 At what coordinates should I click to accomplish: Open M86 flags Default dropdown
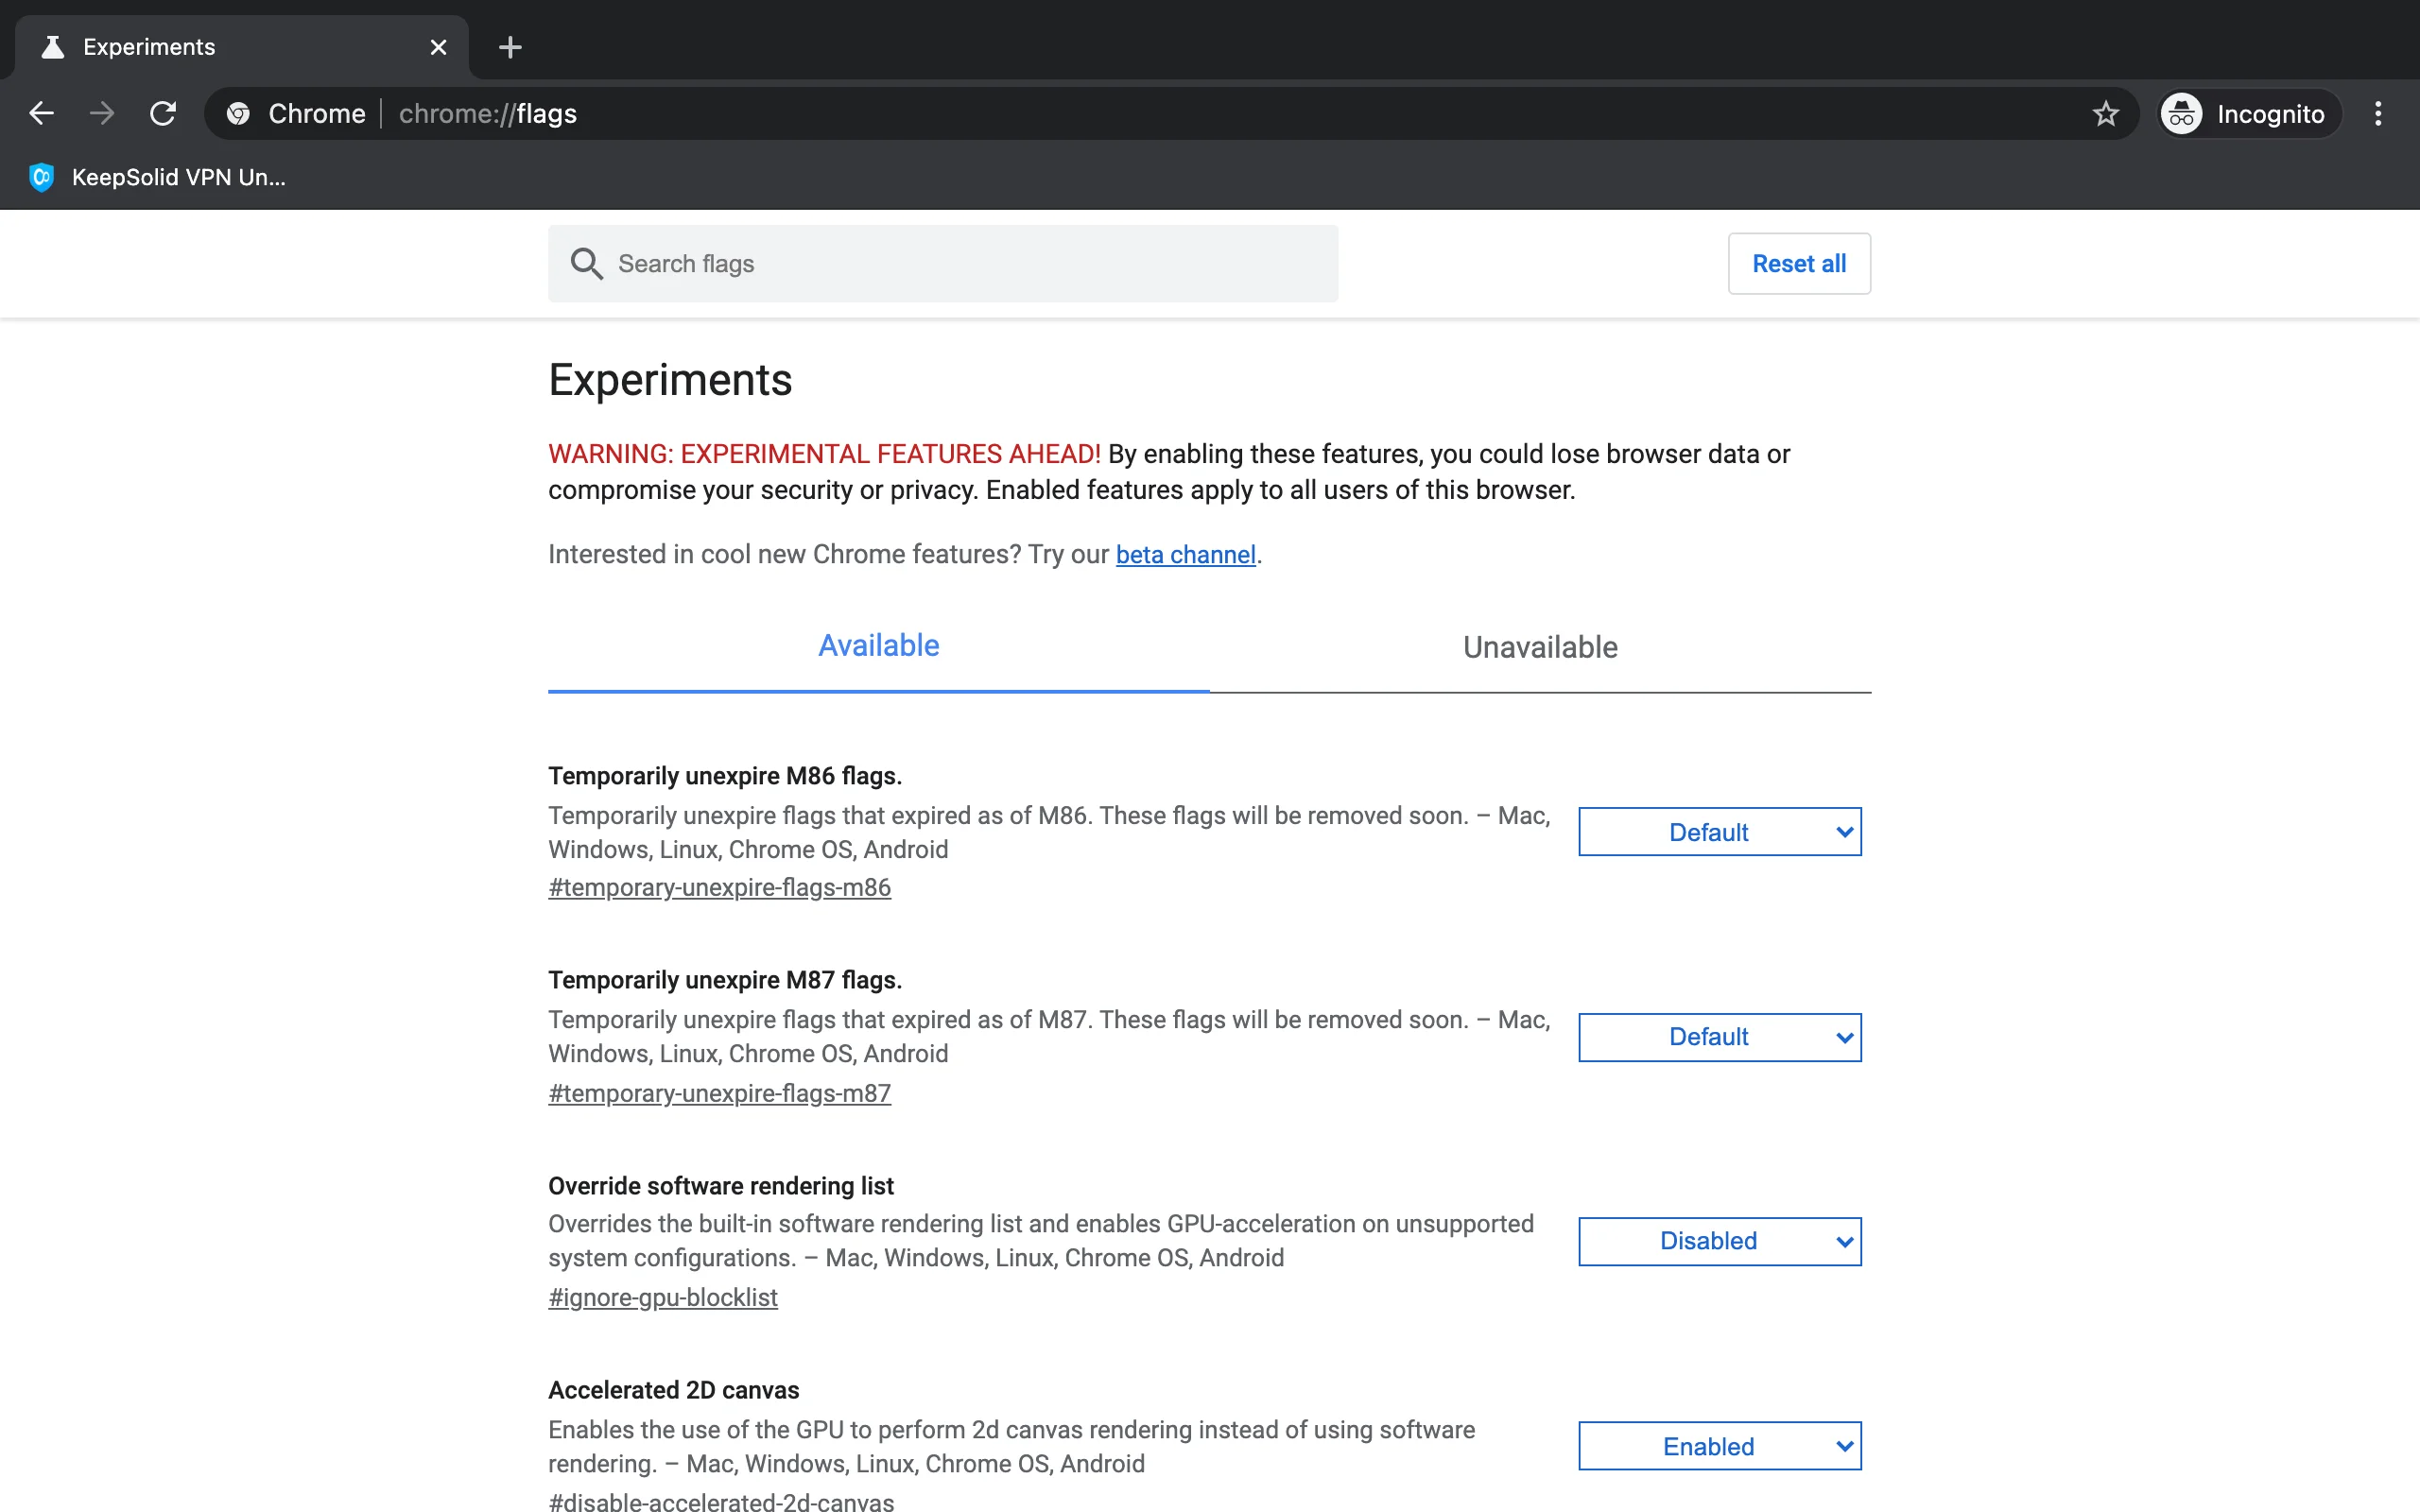[1719, 832]
